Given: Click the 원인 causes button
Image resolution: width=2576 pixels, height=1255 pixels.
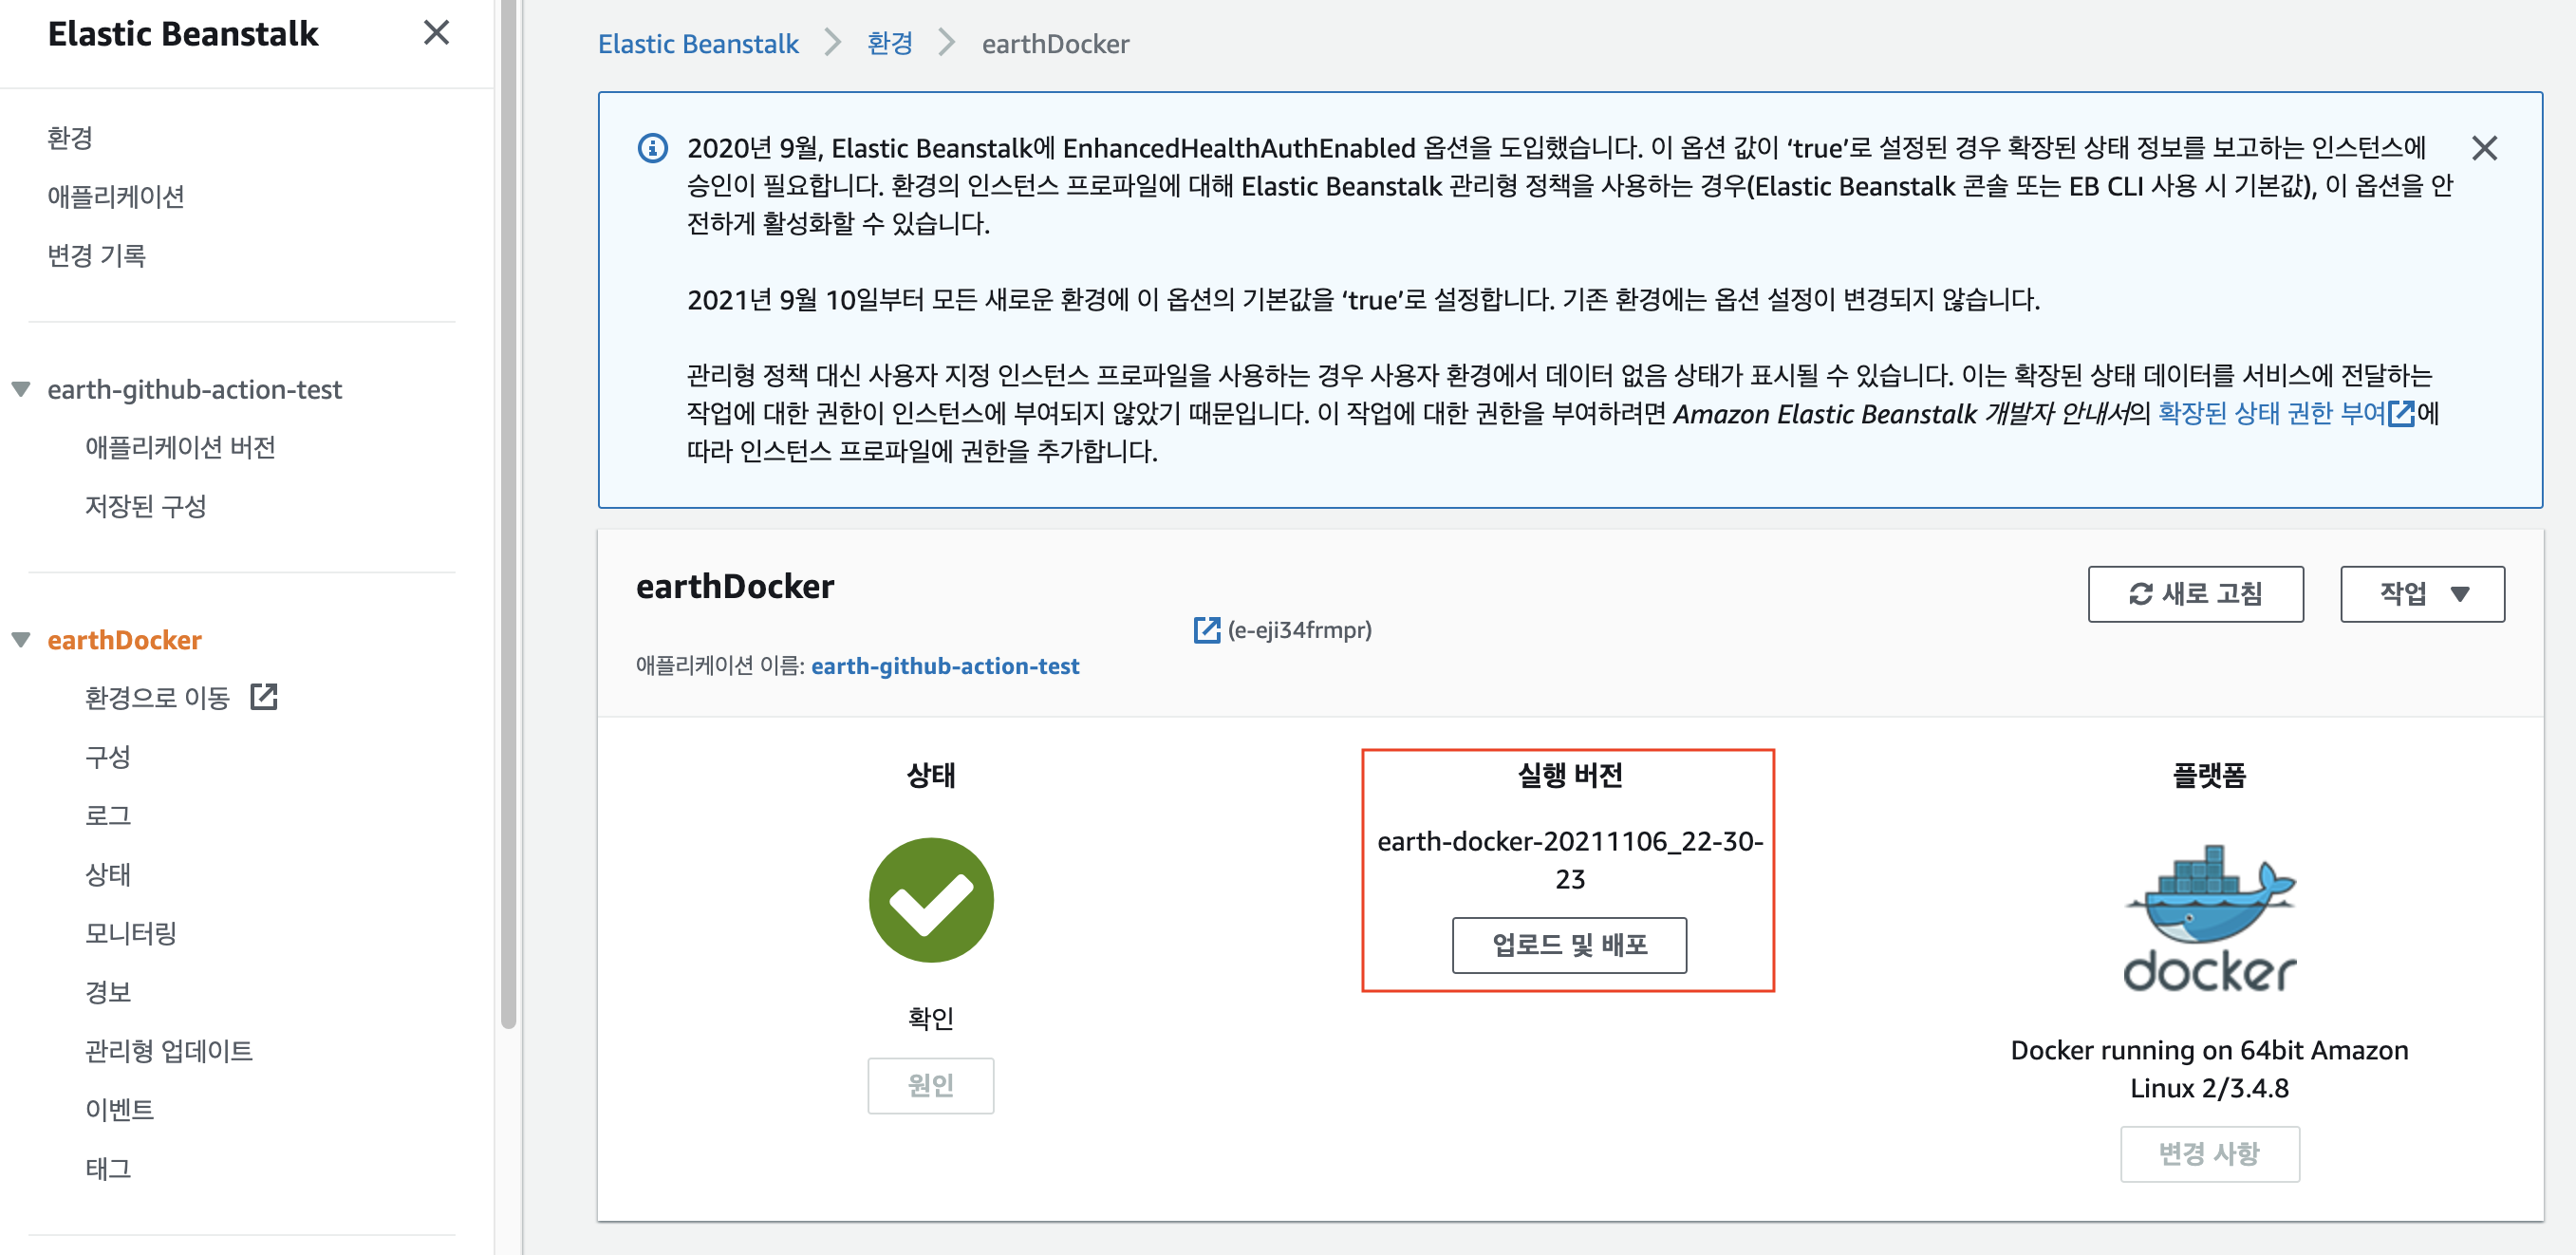Looking at the screenshot, I should click(x=930, y=1085).
